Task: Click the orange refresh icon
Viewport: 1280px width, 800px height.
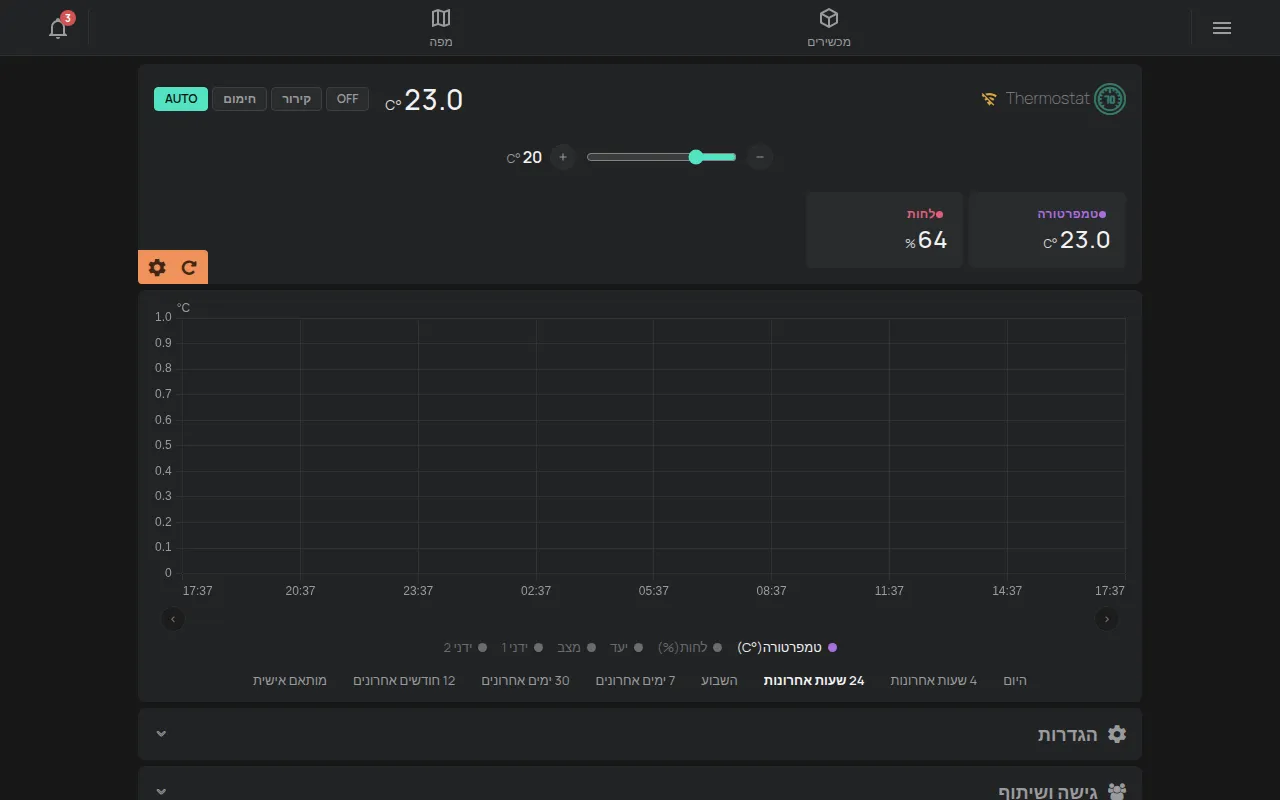Action: (x=189, y=267)
